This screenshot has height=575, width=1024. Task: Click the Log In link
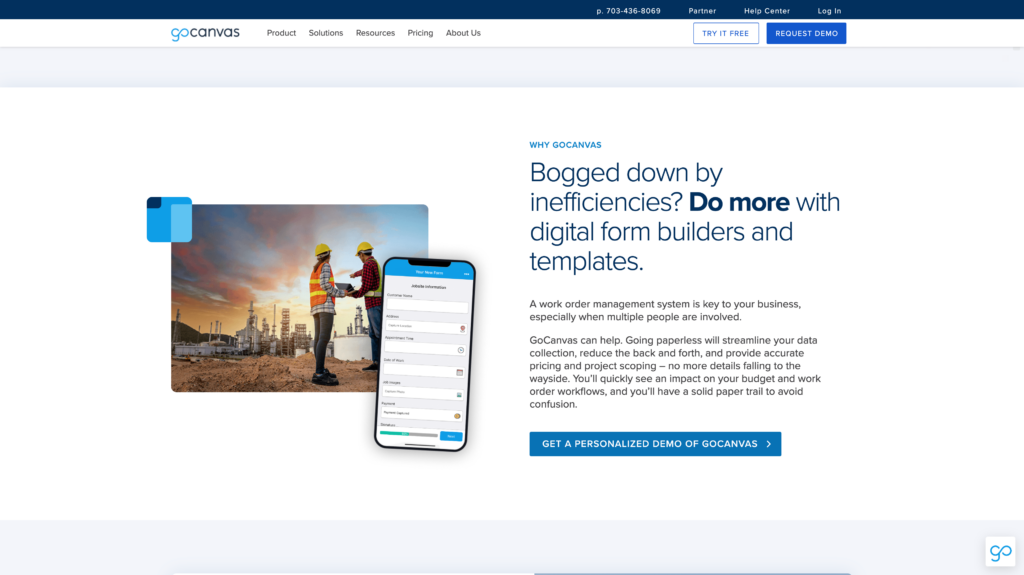coord(829,11)
